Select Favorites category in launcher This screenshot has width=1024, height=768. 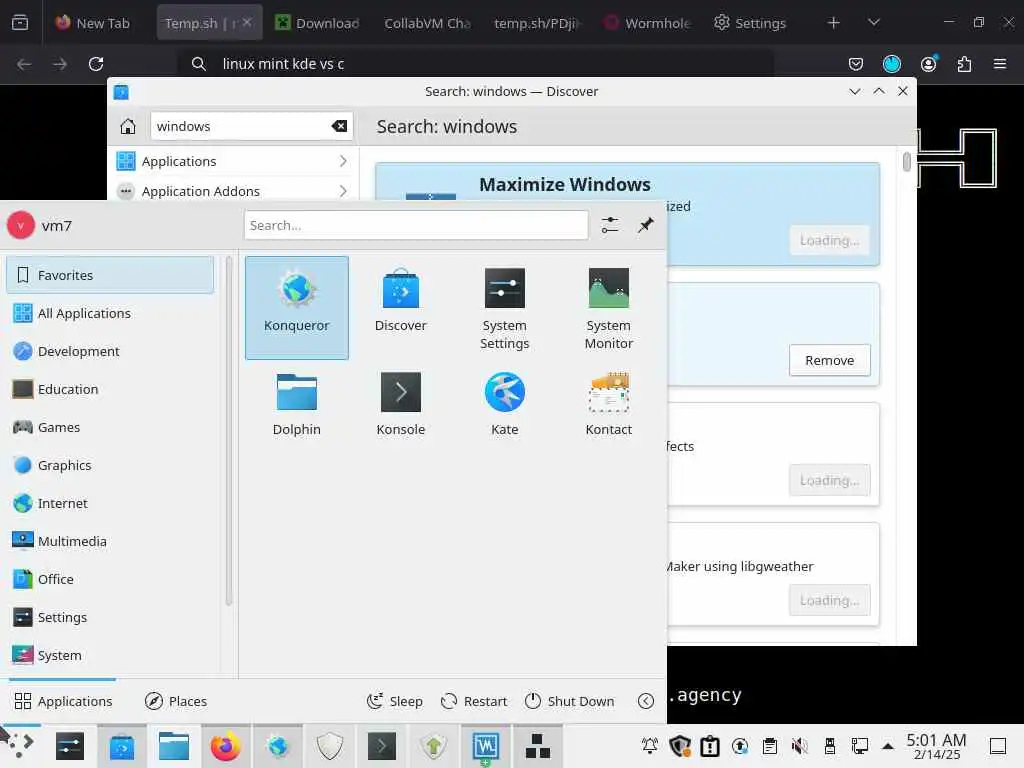pos(110,275)
